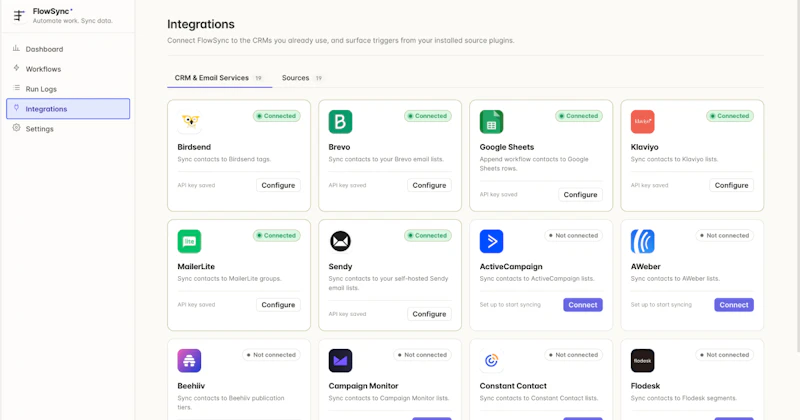The image size is (800, 420).
Task: Click the Settings gear icon in sidebar
Action: coord(16,128)
